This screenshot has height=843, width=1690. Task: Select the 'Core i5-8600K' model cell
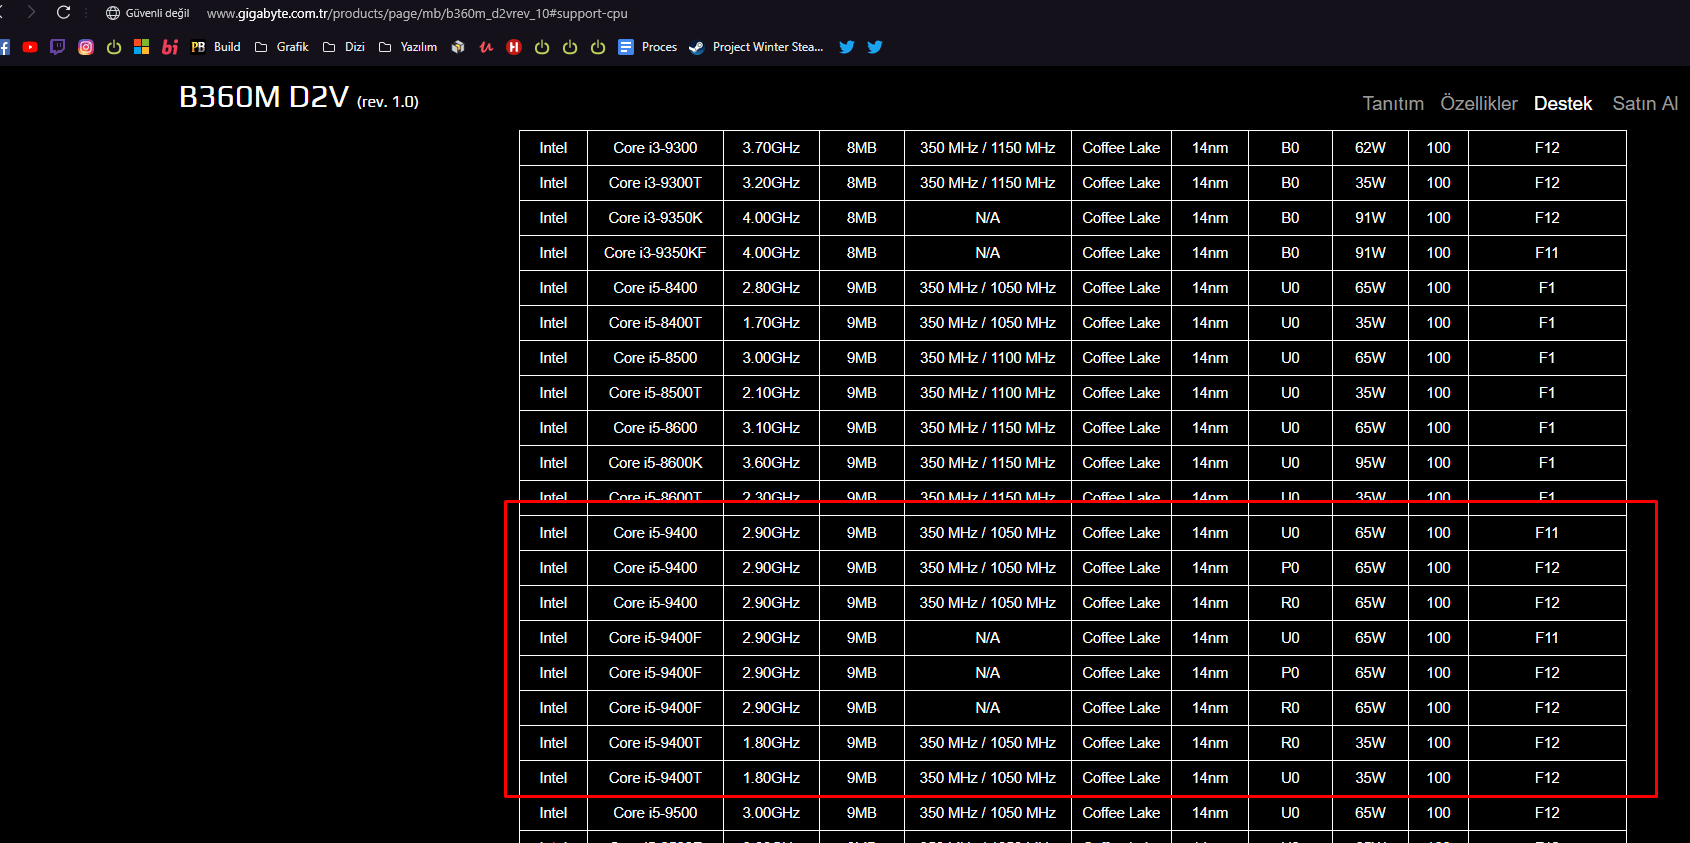[x=655, y=463]
